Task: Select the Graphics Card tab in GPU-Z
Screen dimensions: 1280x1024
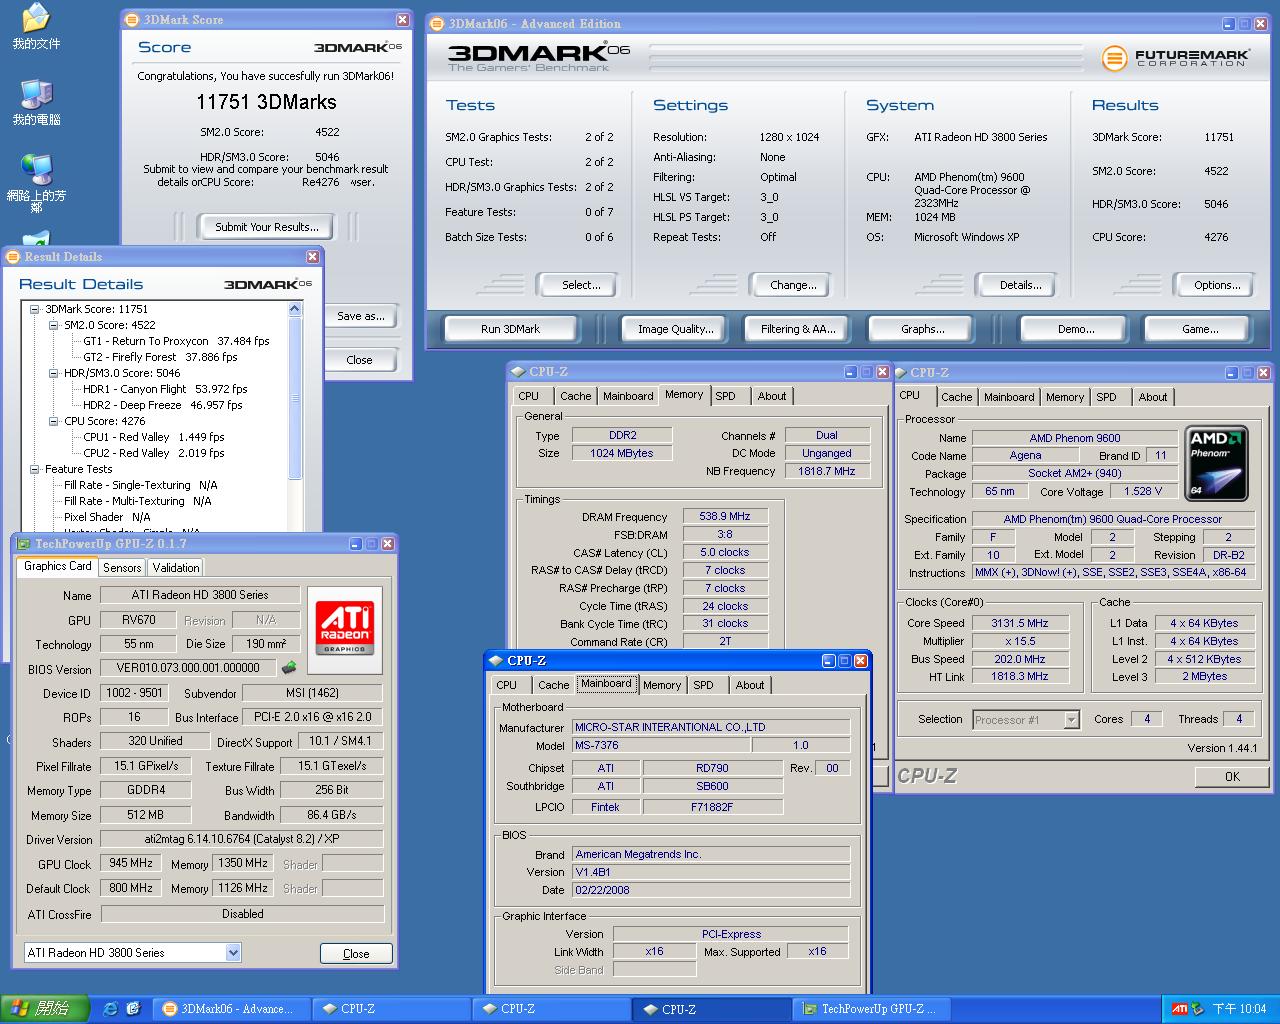Action: (x=58, y=566)
